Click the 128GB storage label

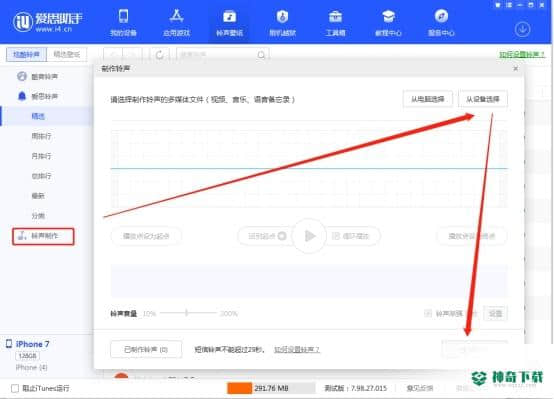[27, 356]
